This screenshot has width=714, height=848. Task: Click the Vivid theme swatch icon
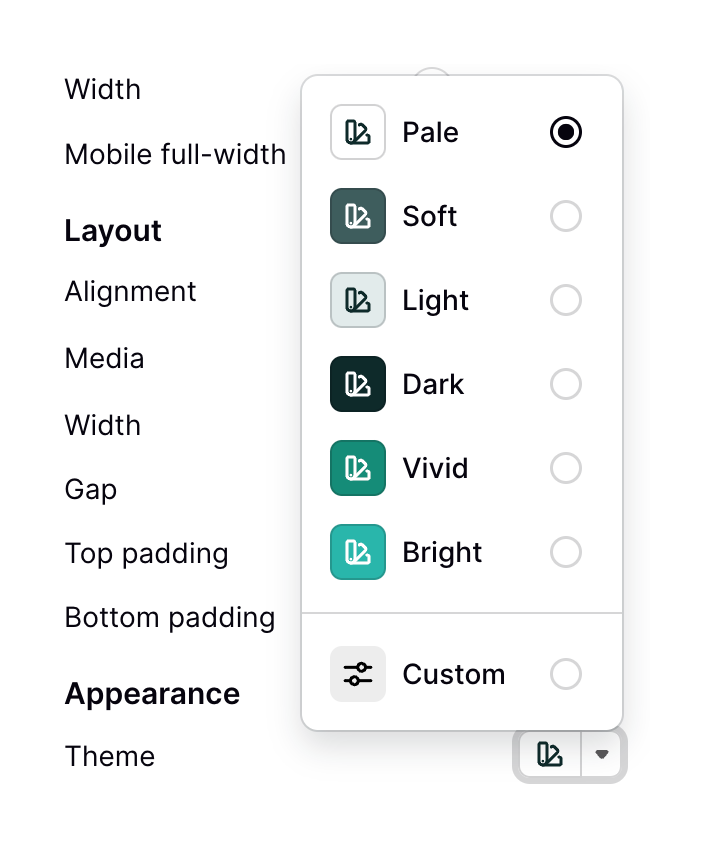tap(357, 468)
